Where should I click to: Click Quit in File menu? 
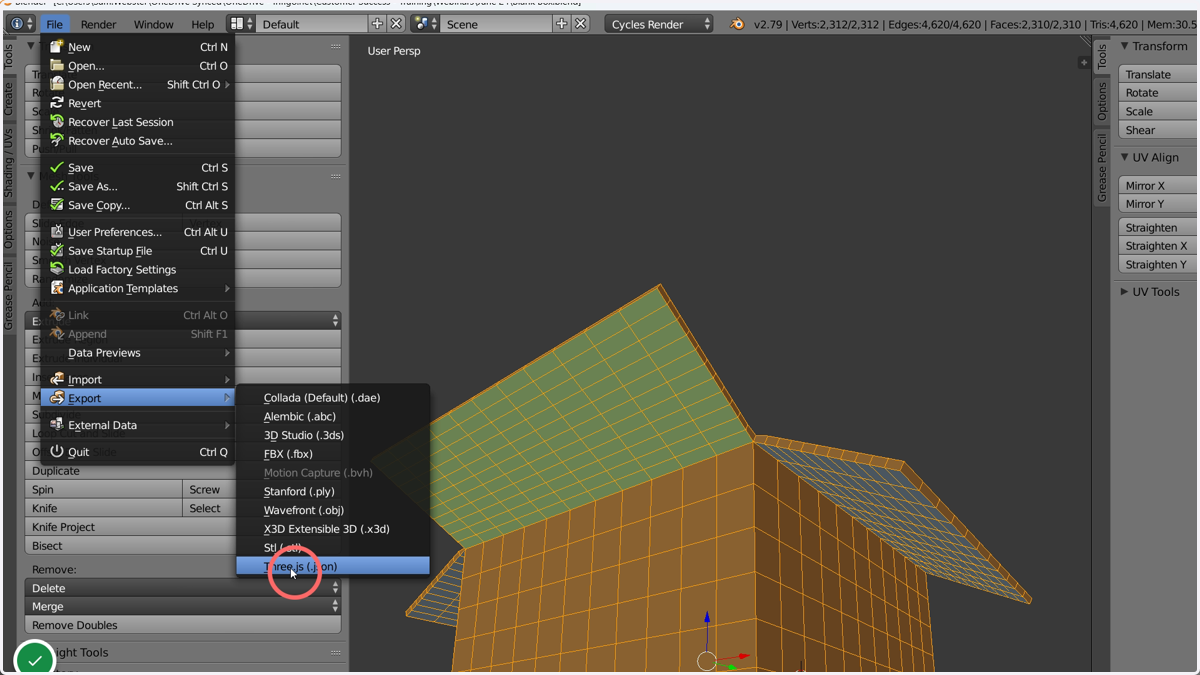tap(137, 452)
